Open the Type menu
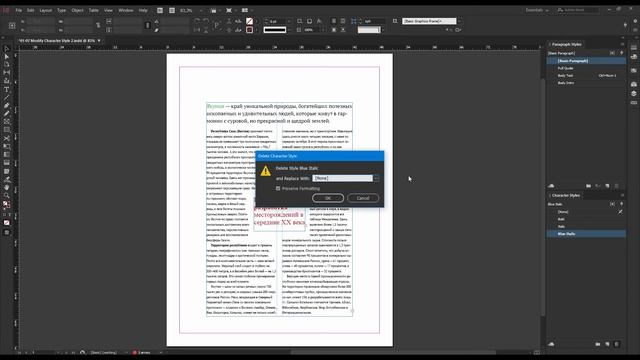This screenshot has width=640, height=360. tap(62, 10)
